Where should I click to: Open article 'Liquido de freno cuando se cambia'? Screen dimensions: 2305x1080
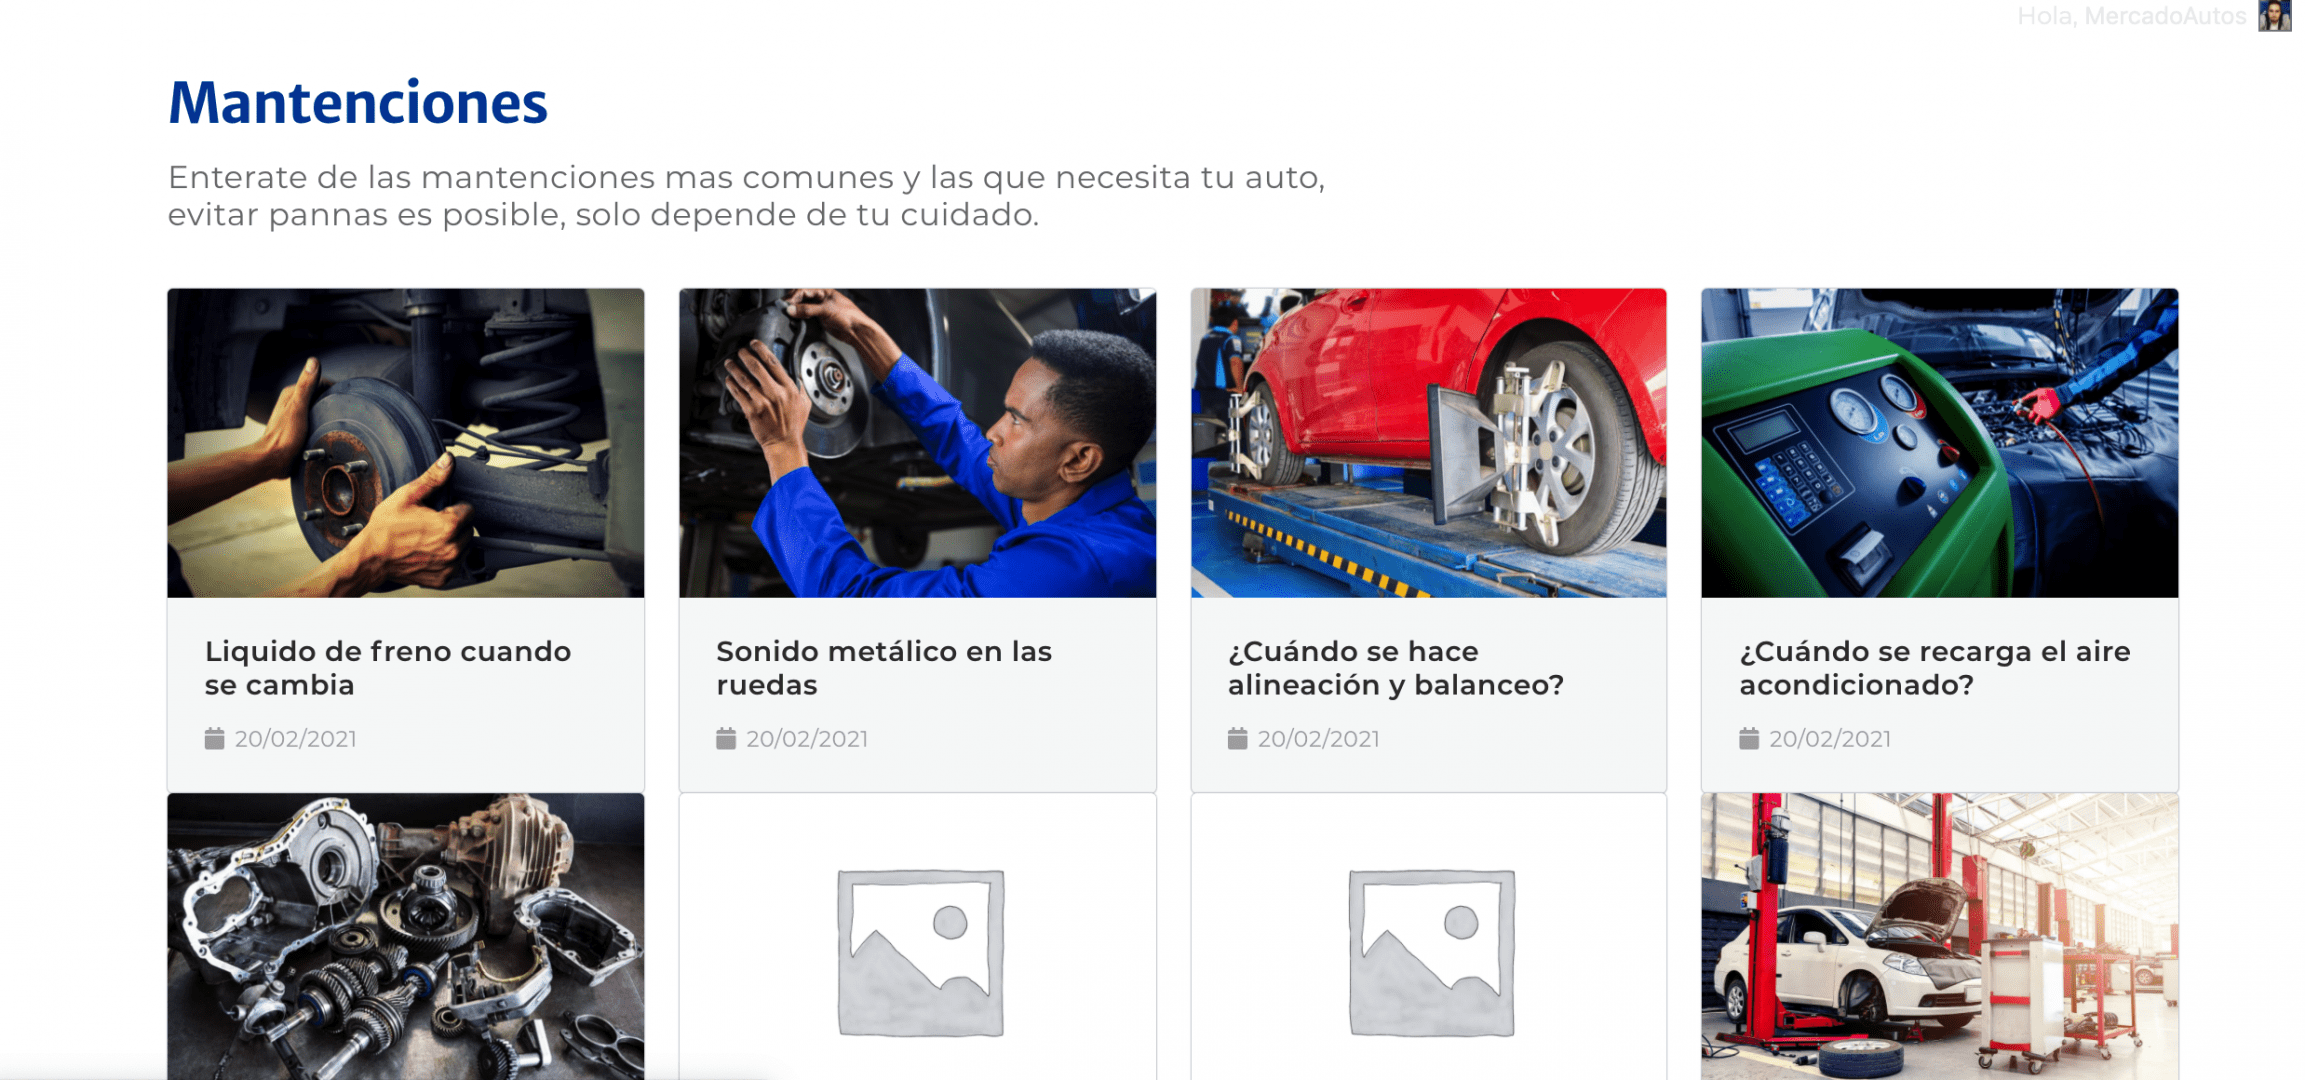(388, 668)
